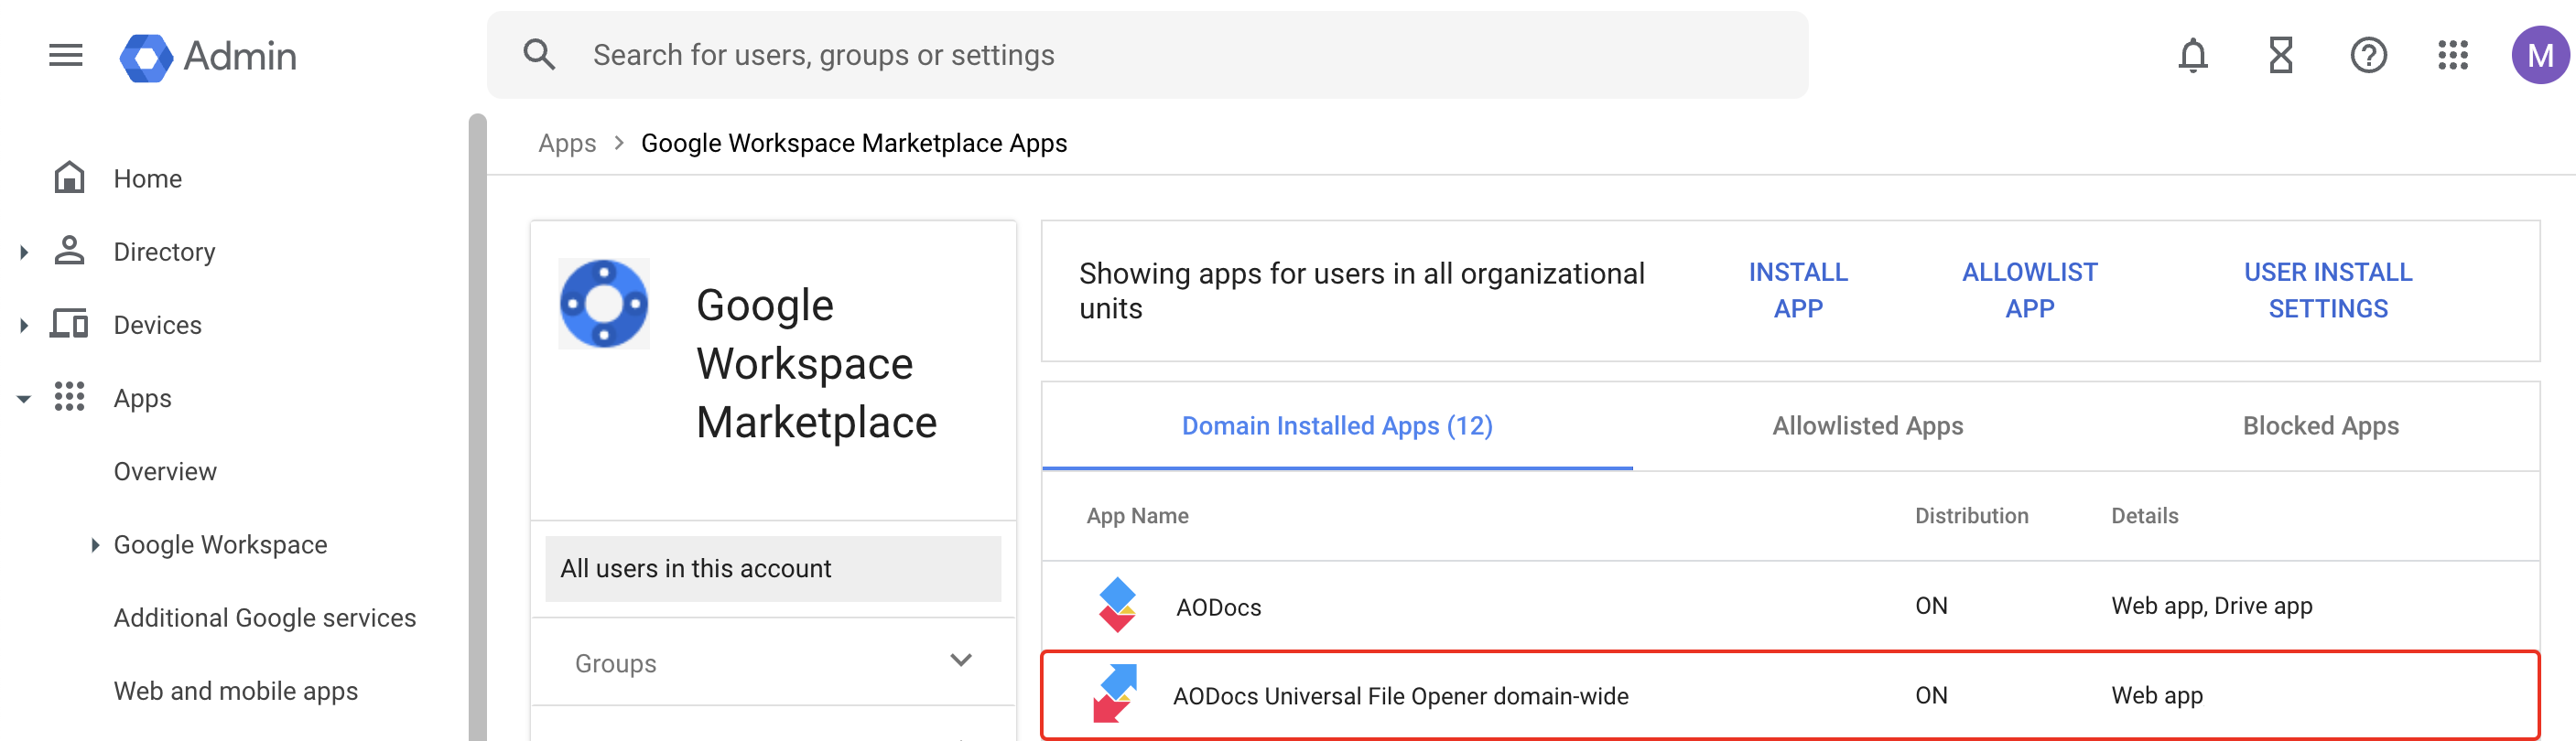Image resolution: width=2576 pixels, height=741 pixels.
Task: Expand the Groups dropdown chevron
Action: (961, 660)
